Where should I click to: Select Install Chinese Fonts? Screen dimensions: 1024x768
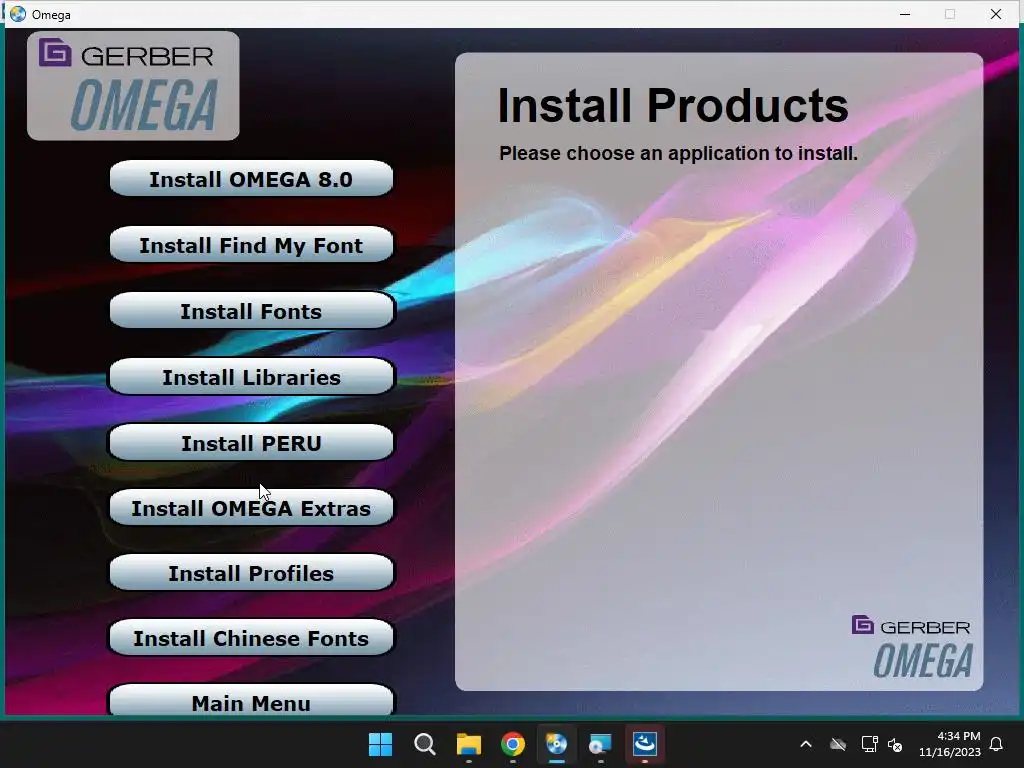click(x=251, y=637)
